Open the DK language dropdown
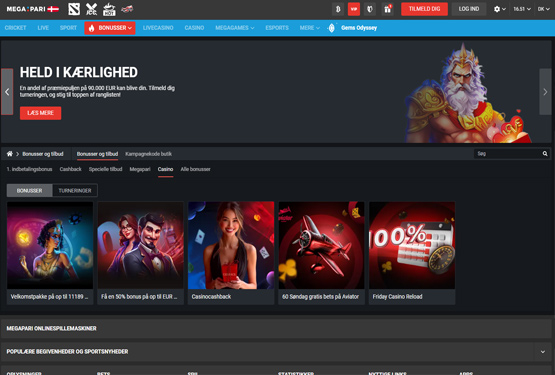Screen dimensions: 555x375 (x=543, y=9)
